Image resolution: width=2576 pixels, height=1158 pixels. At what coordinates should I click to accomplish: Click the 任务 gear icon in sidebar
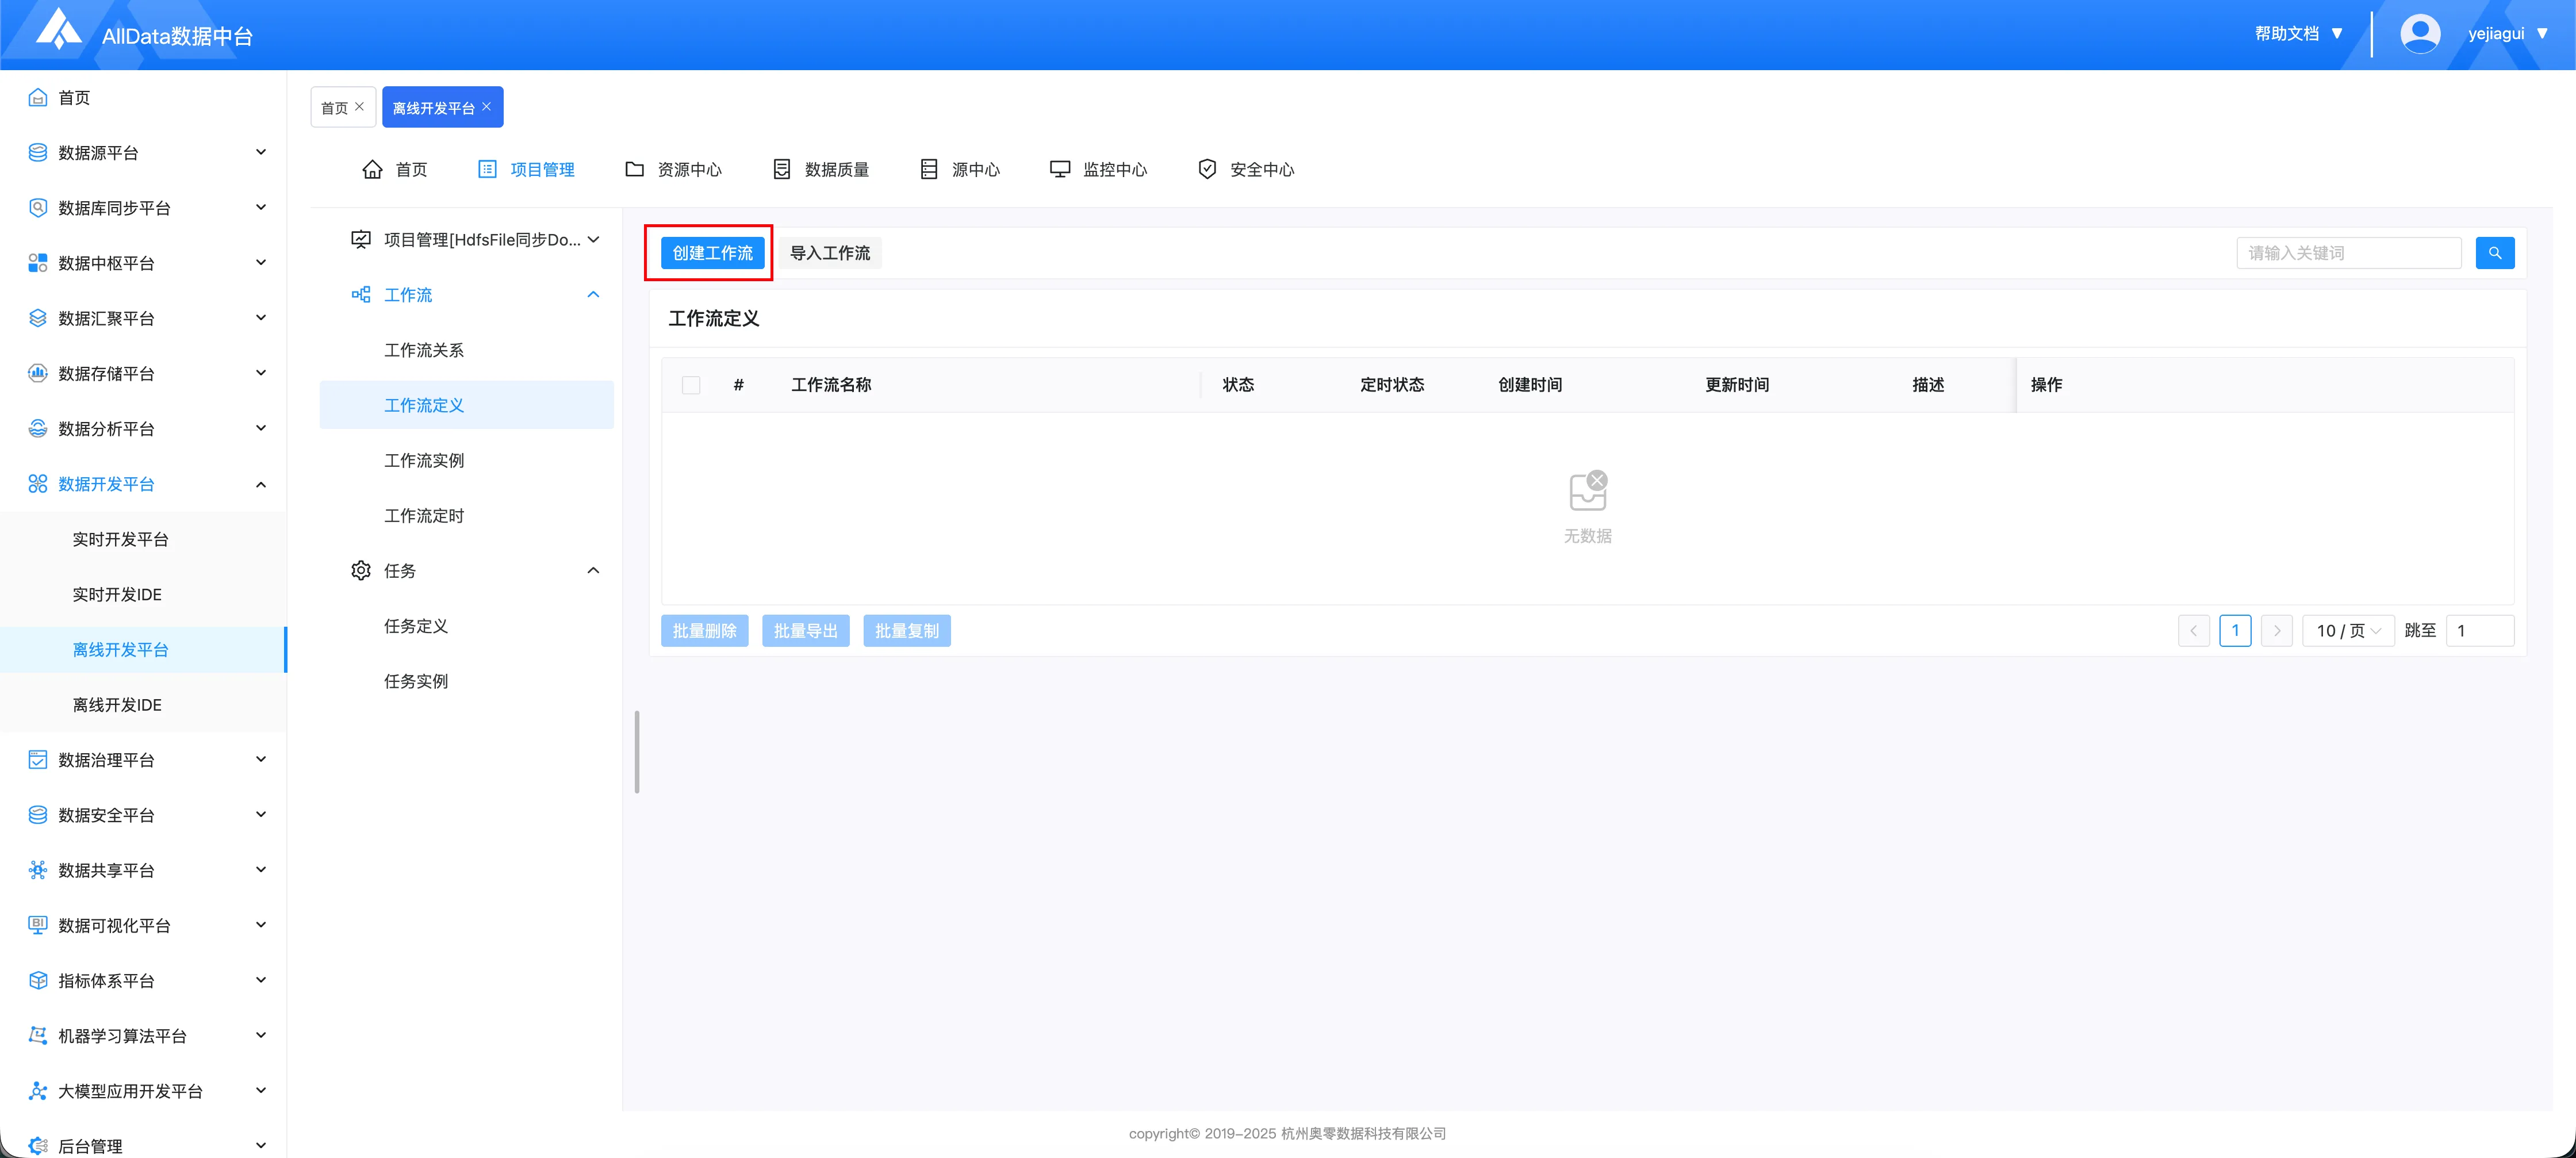coord(361,570)
